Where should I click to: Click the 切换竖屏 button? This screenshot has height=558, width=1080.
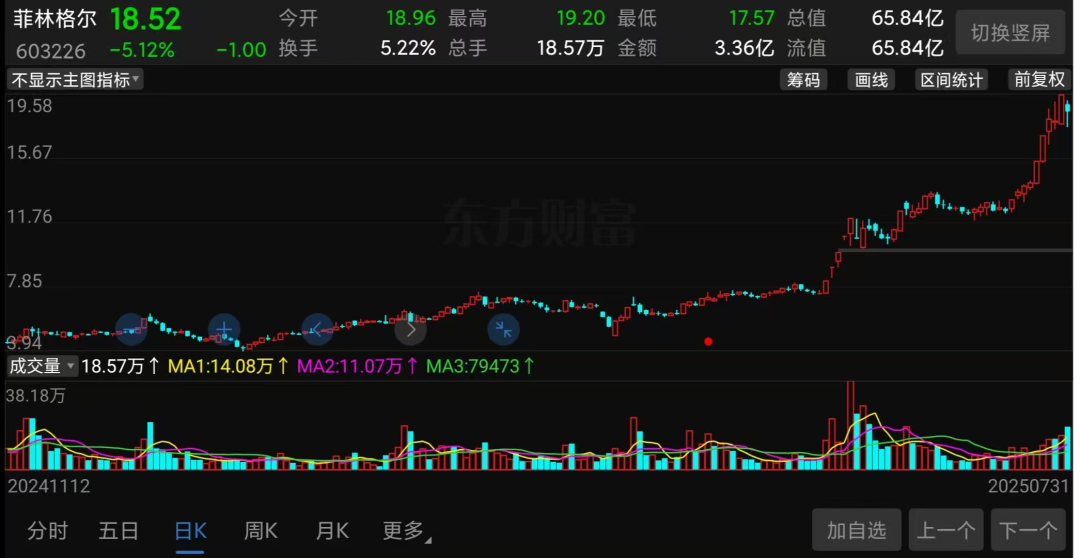1010,32
